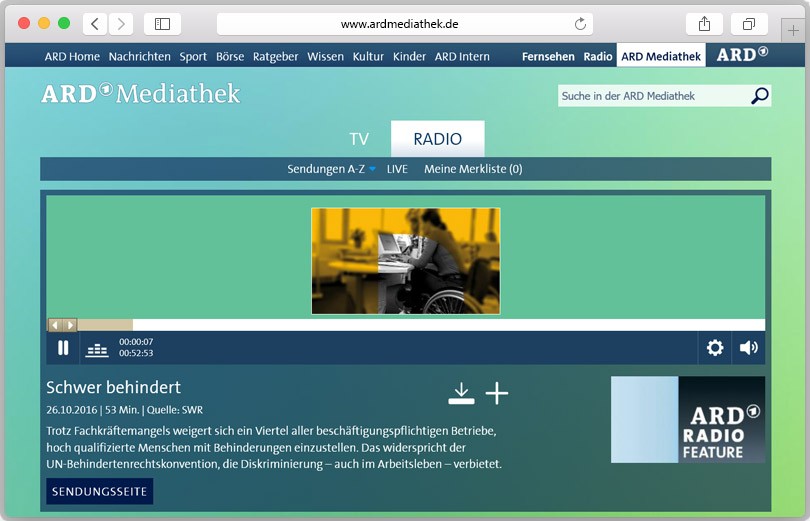This screenshot has height=521, width=810.
Task: Click the wheelchair episode cover image
Action: [406, 261]
